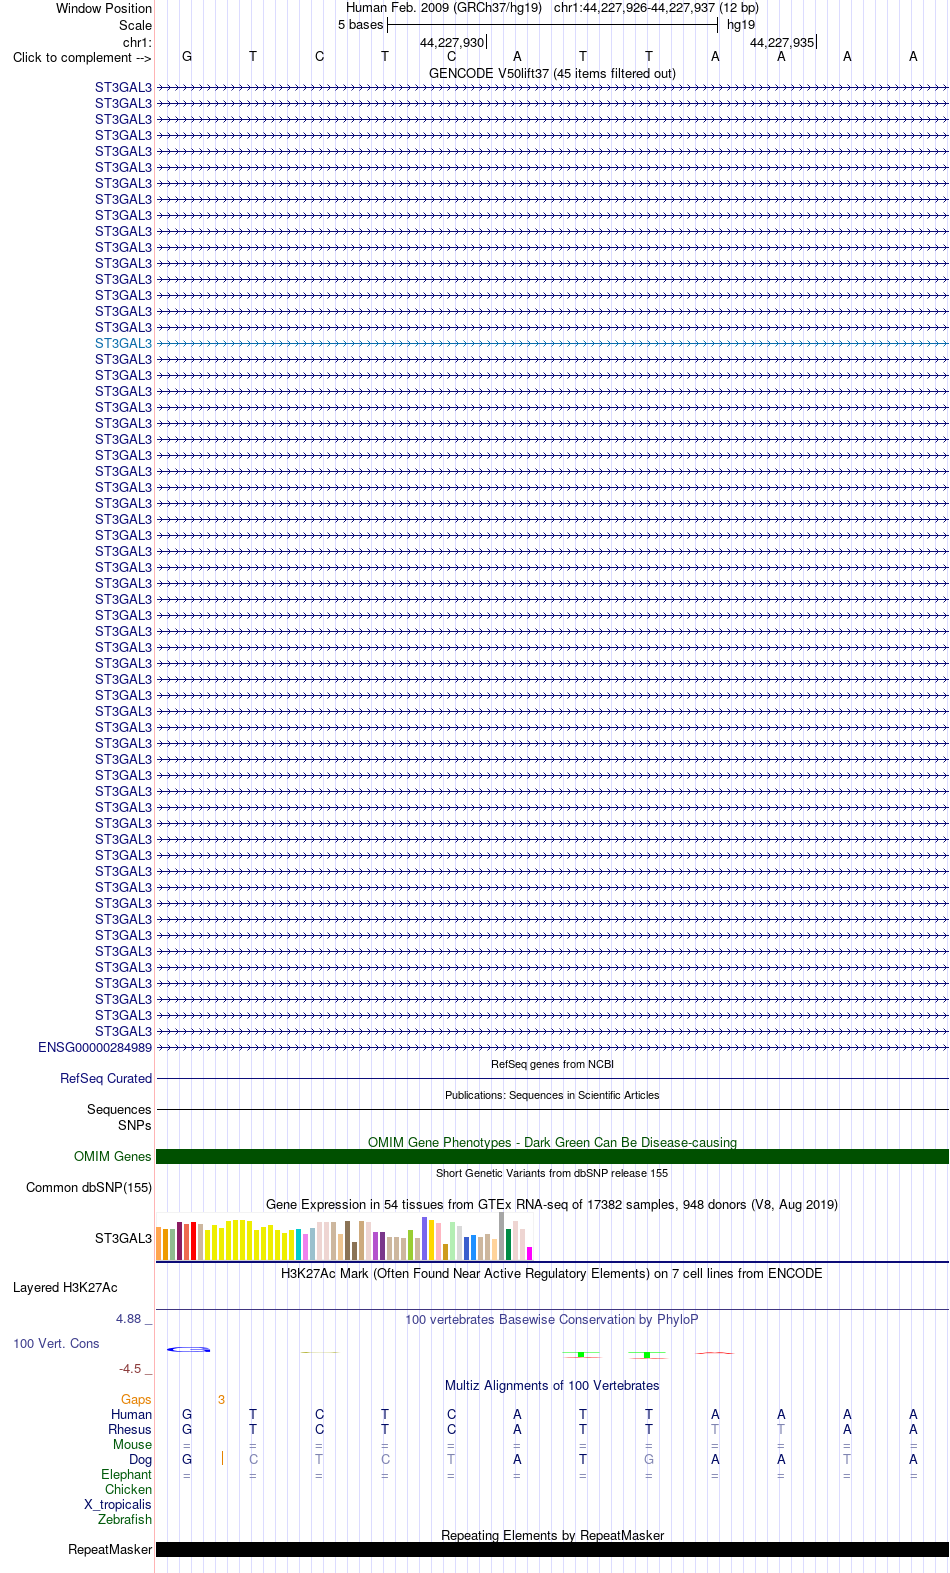Click the 44,227,935 position marker
This screenshot has width=950, height=1573.
[x=783, y=42]
